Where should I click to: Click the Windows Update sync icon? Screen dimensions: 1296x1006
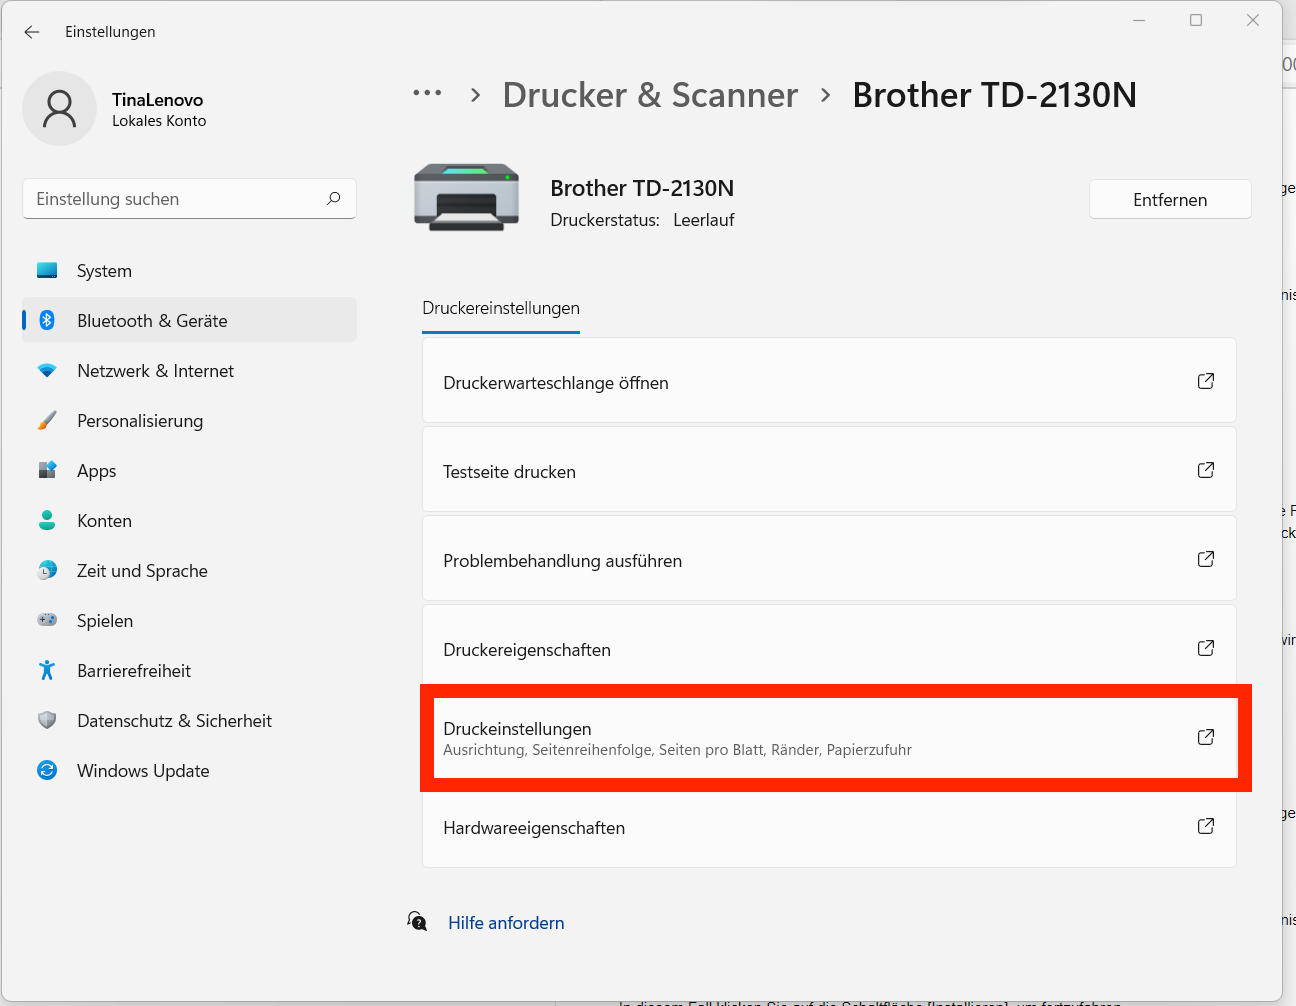[47, 770]
